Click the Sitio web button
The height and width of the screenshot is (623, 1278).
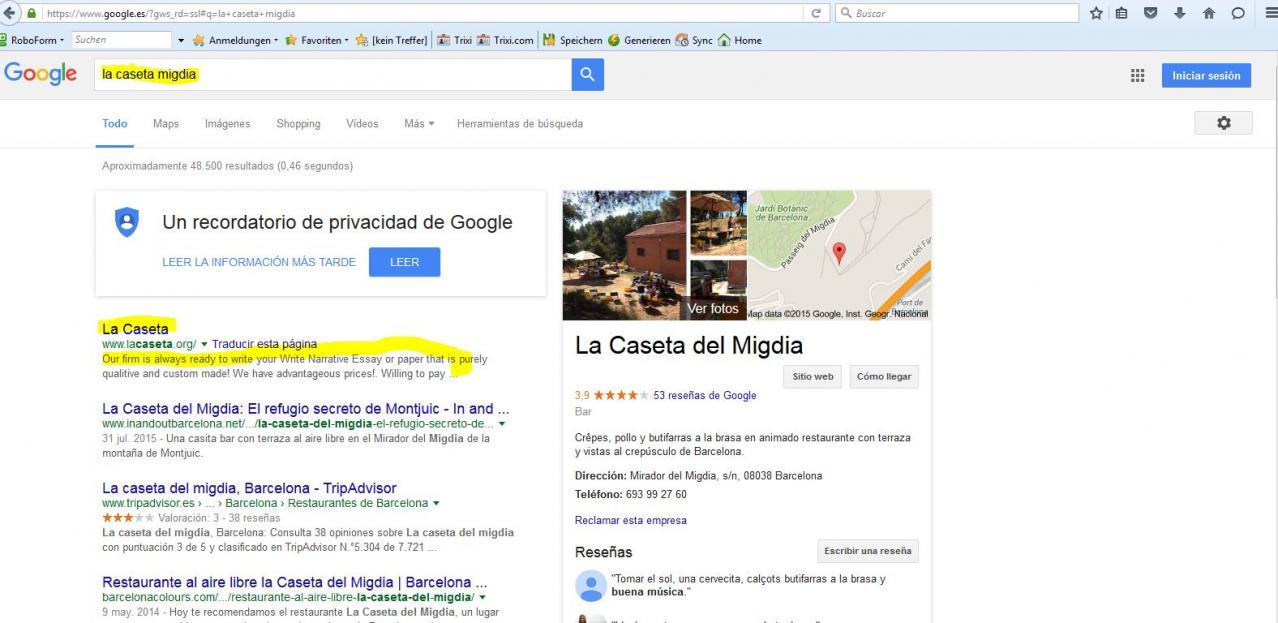tap(813, 377)
